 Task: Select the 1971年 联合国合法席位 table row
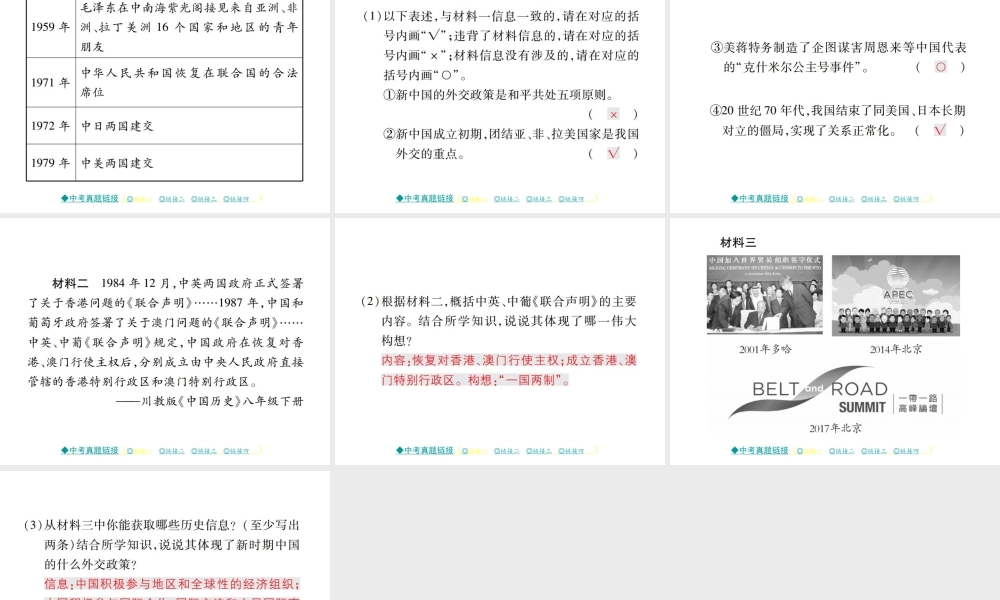[164, 82]
